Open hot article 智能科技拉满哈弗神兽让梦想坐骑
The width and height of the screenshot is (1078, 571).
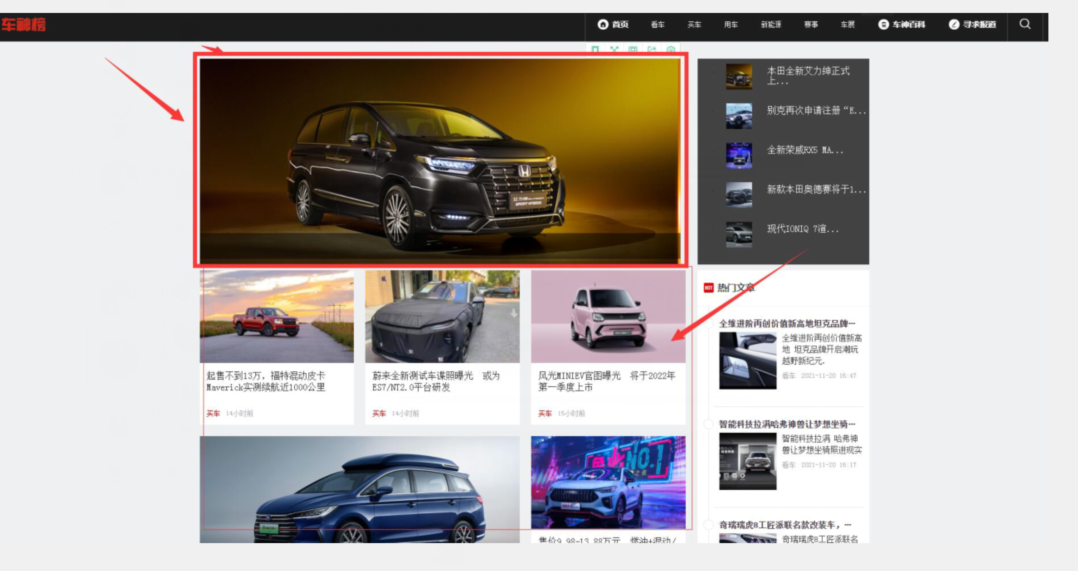(x=787, y=424)
